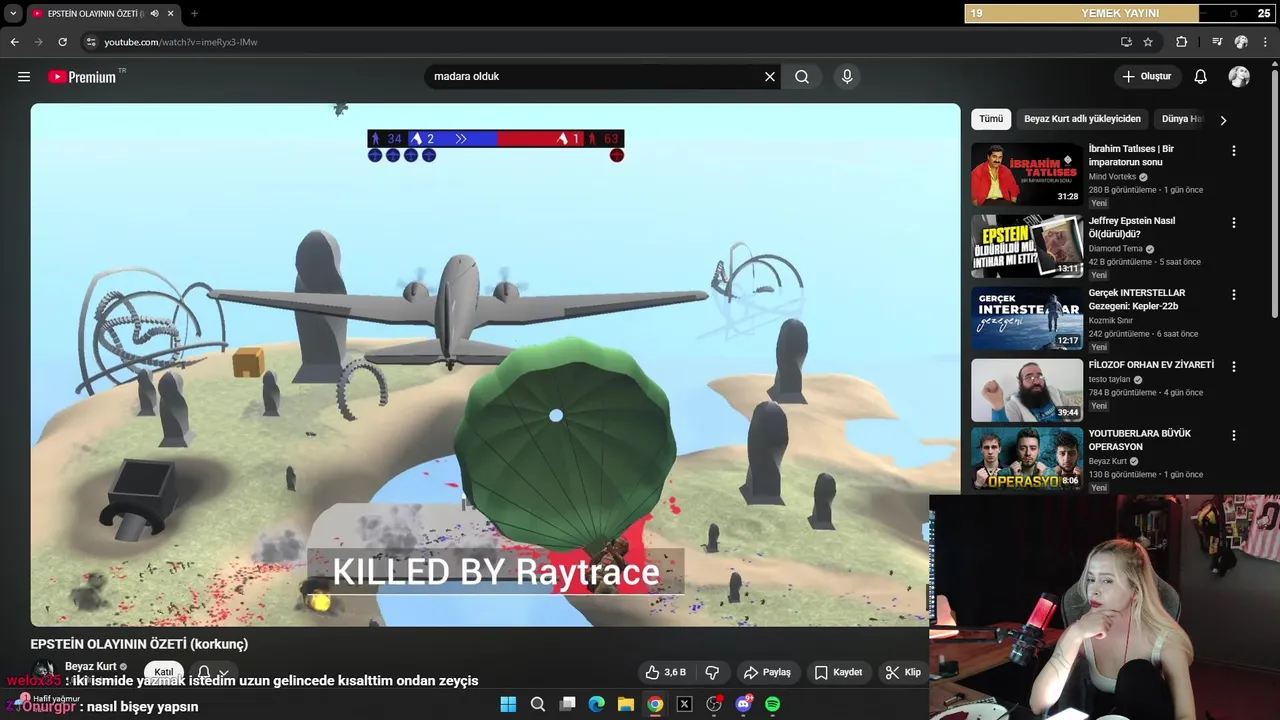Select the partially visible Dünya chip
This screenshot has width=1280, height=720.
[x=1182, y=119]
